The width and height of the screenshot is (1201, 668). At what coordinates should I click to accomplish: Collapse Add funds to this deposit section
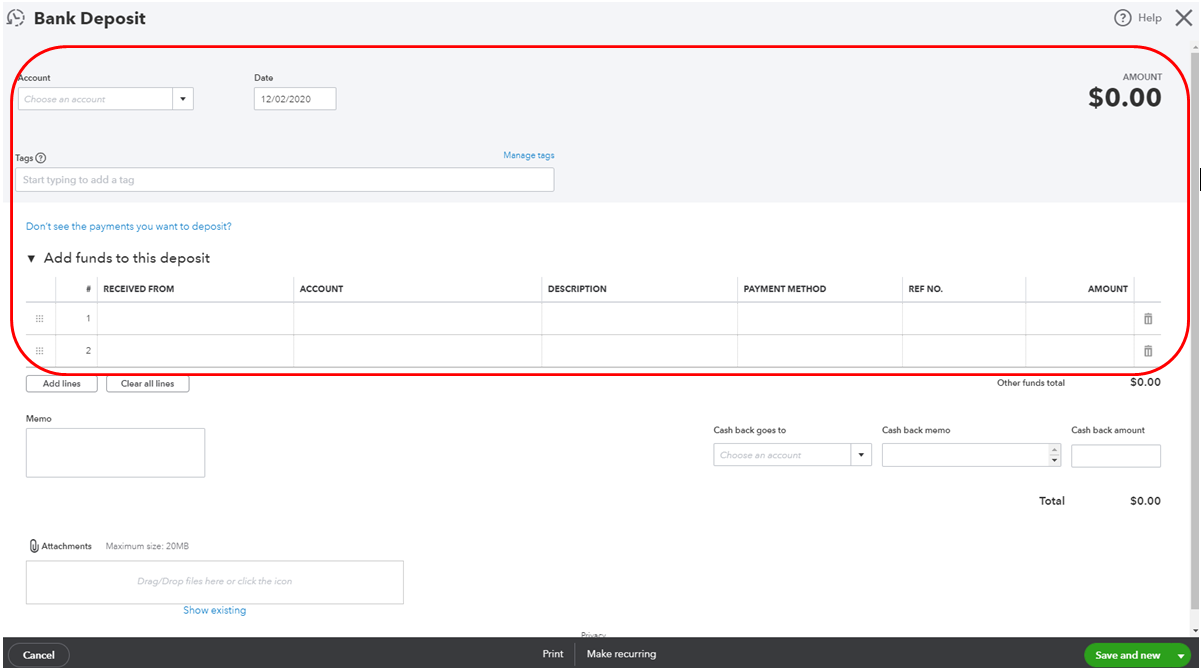[31, 258]
